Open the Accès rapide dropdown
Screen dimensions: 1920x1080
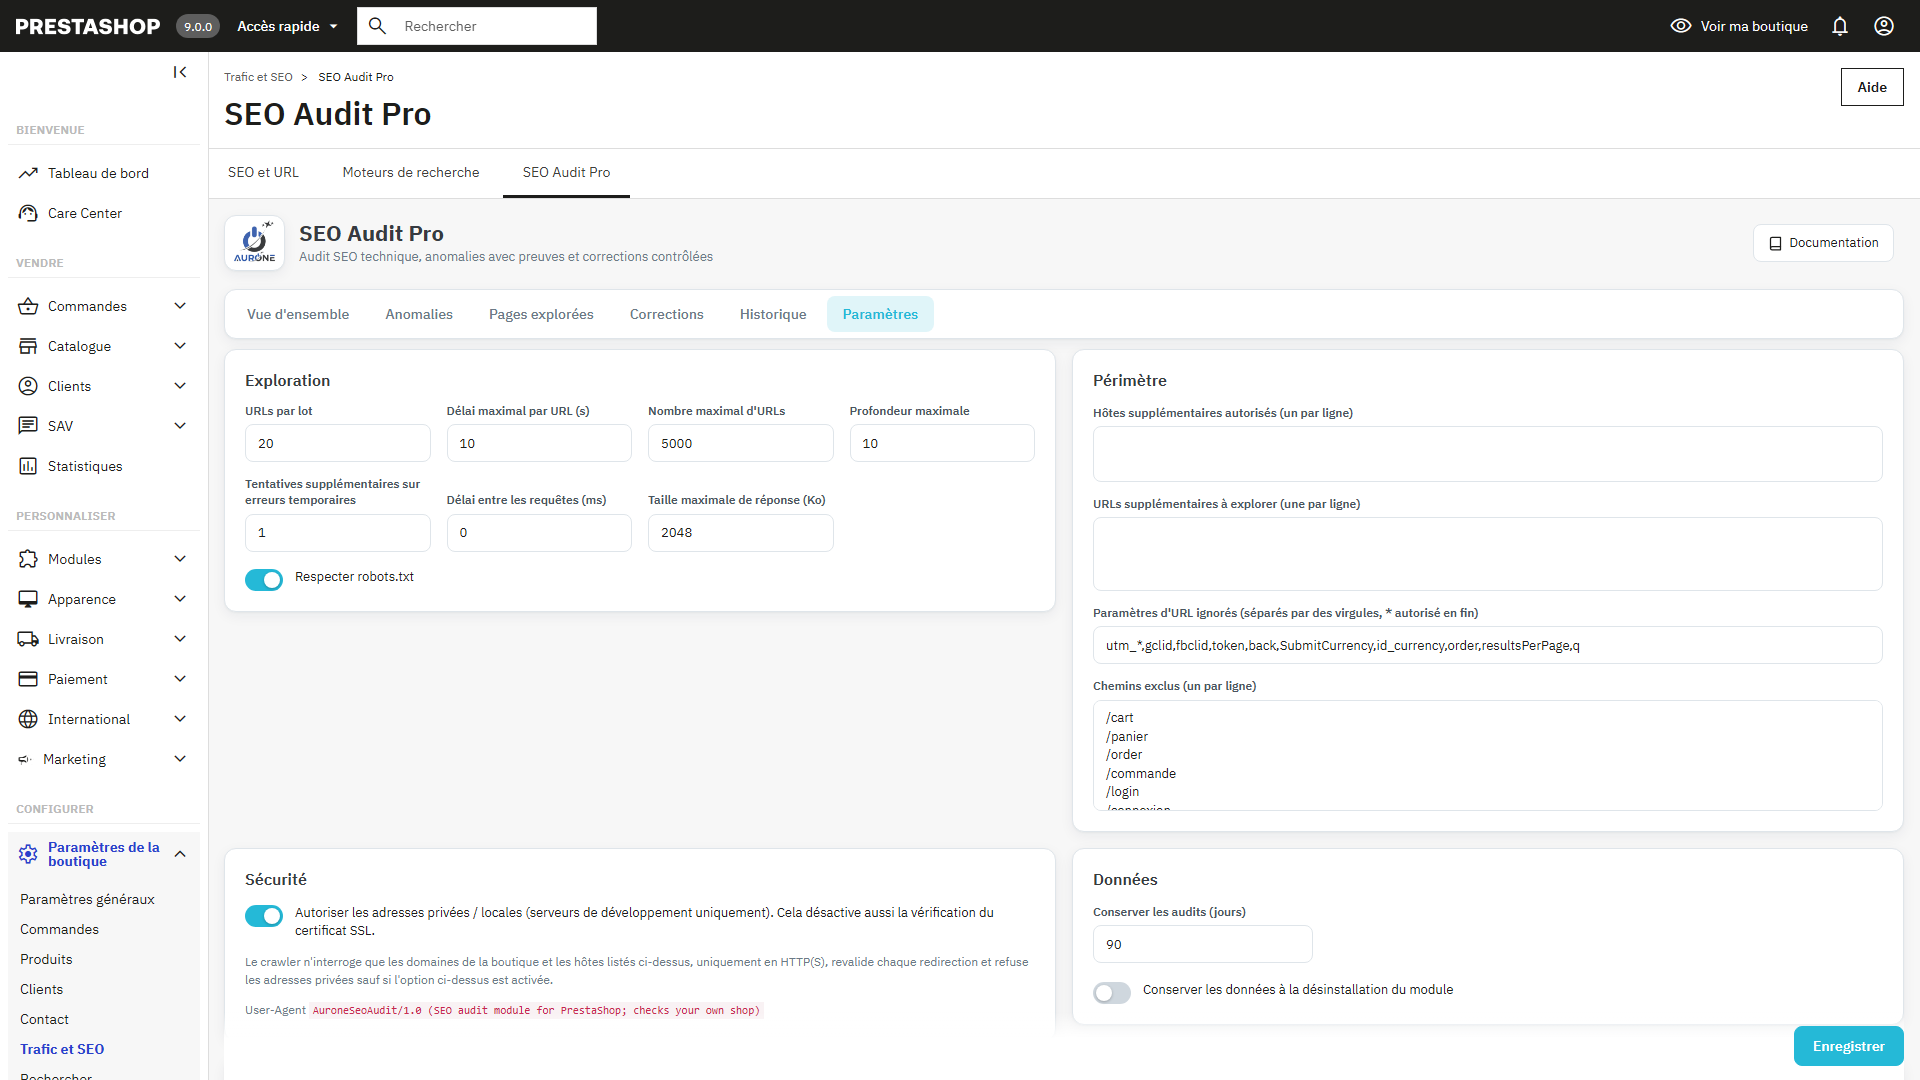287,26
